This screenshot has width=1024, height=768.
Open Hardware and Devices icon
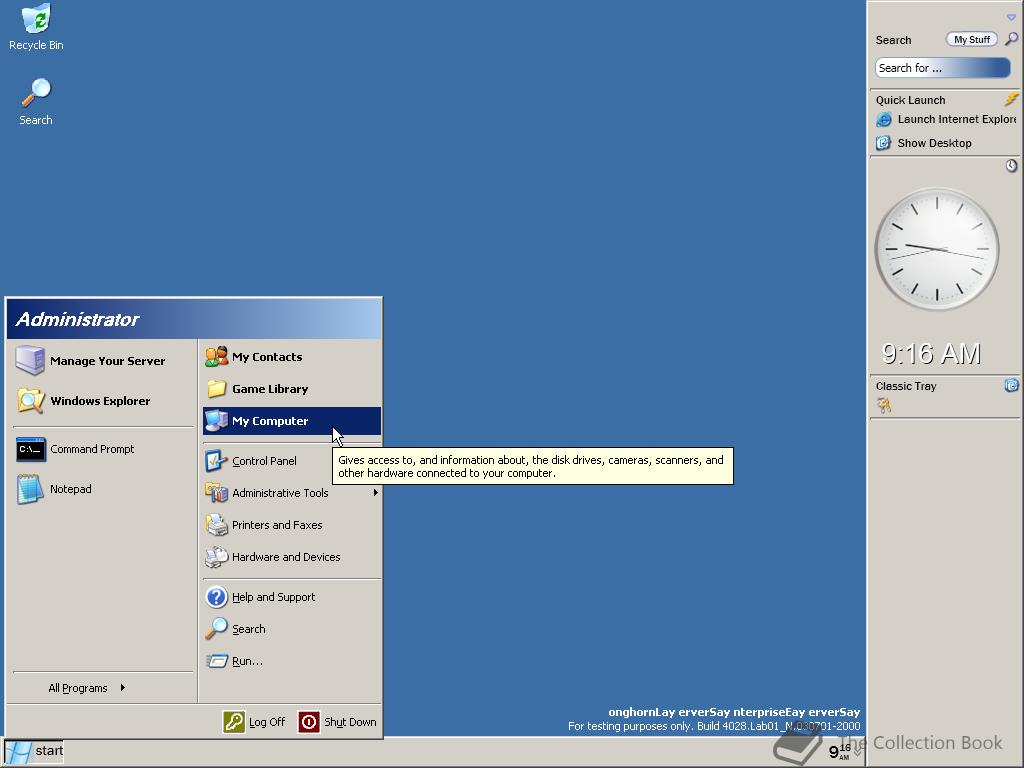[216, 556]
